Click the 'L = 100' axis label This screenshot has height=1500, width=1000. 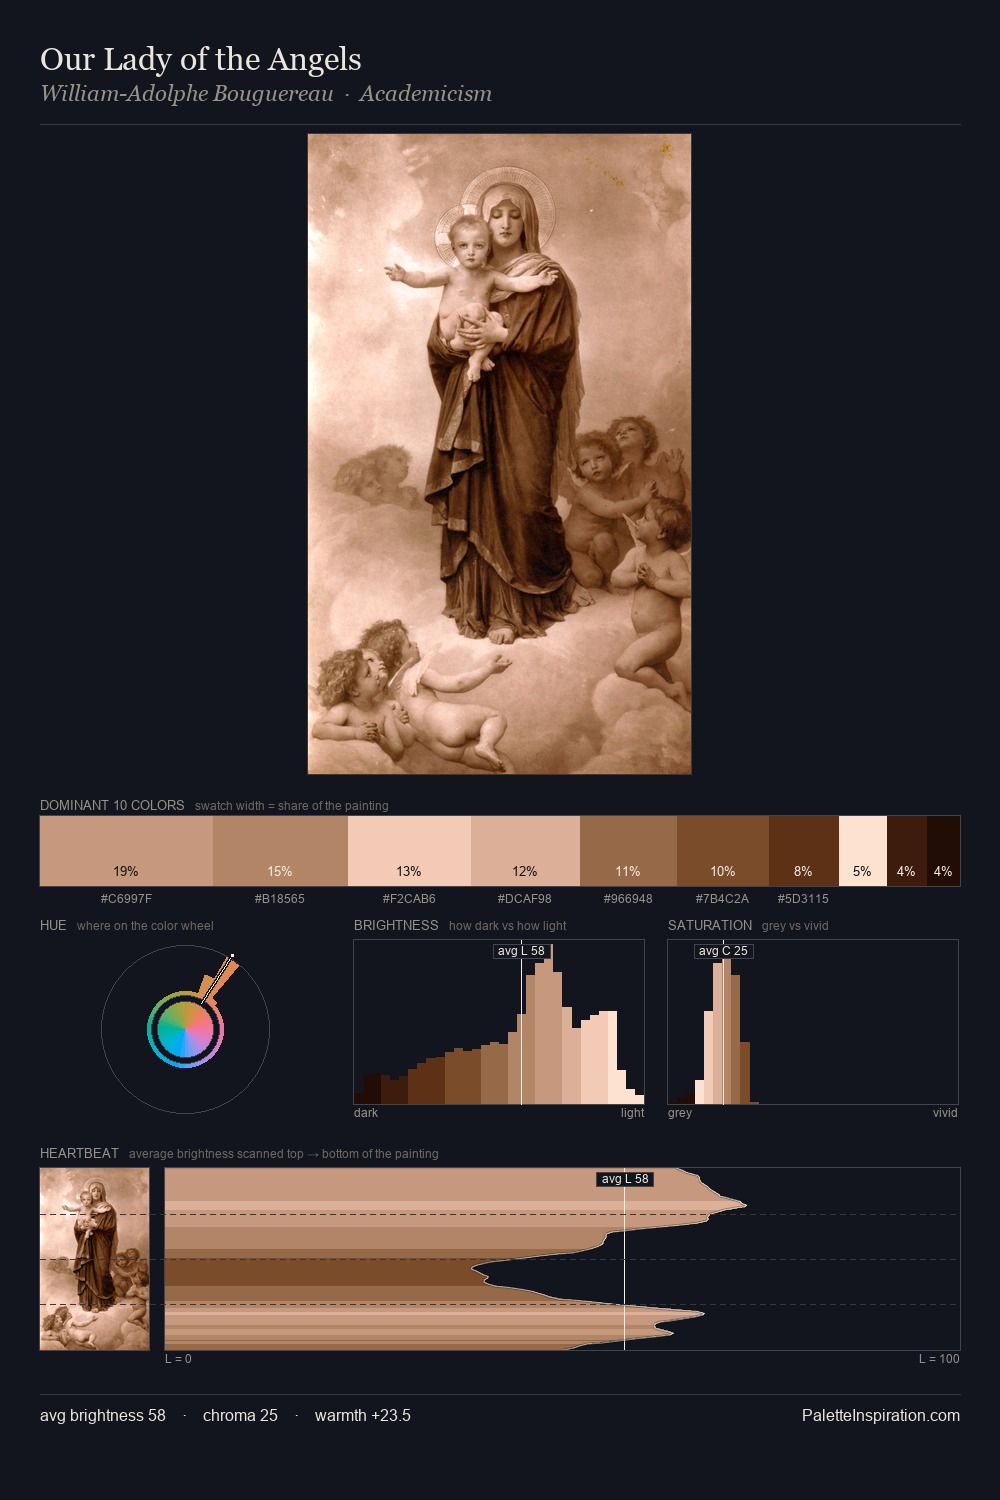(939, 1359)
